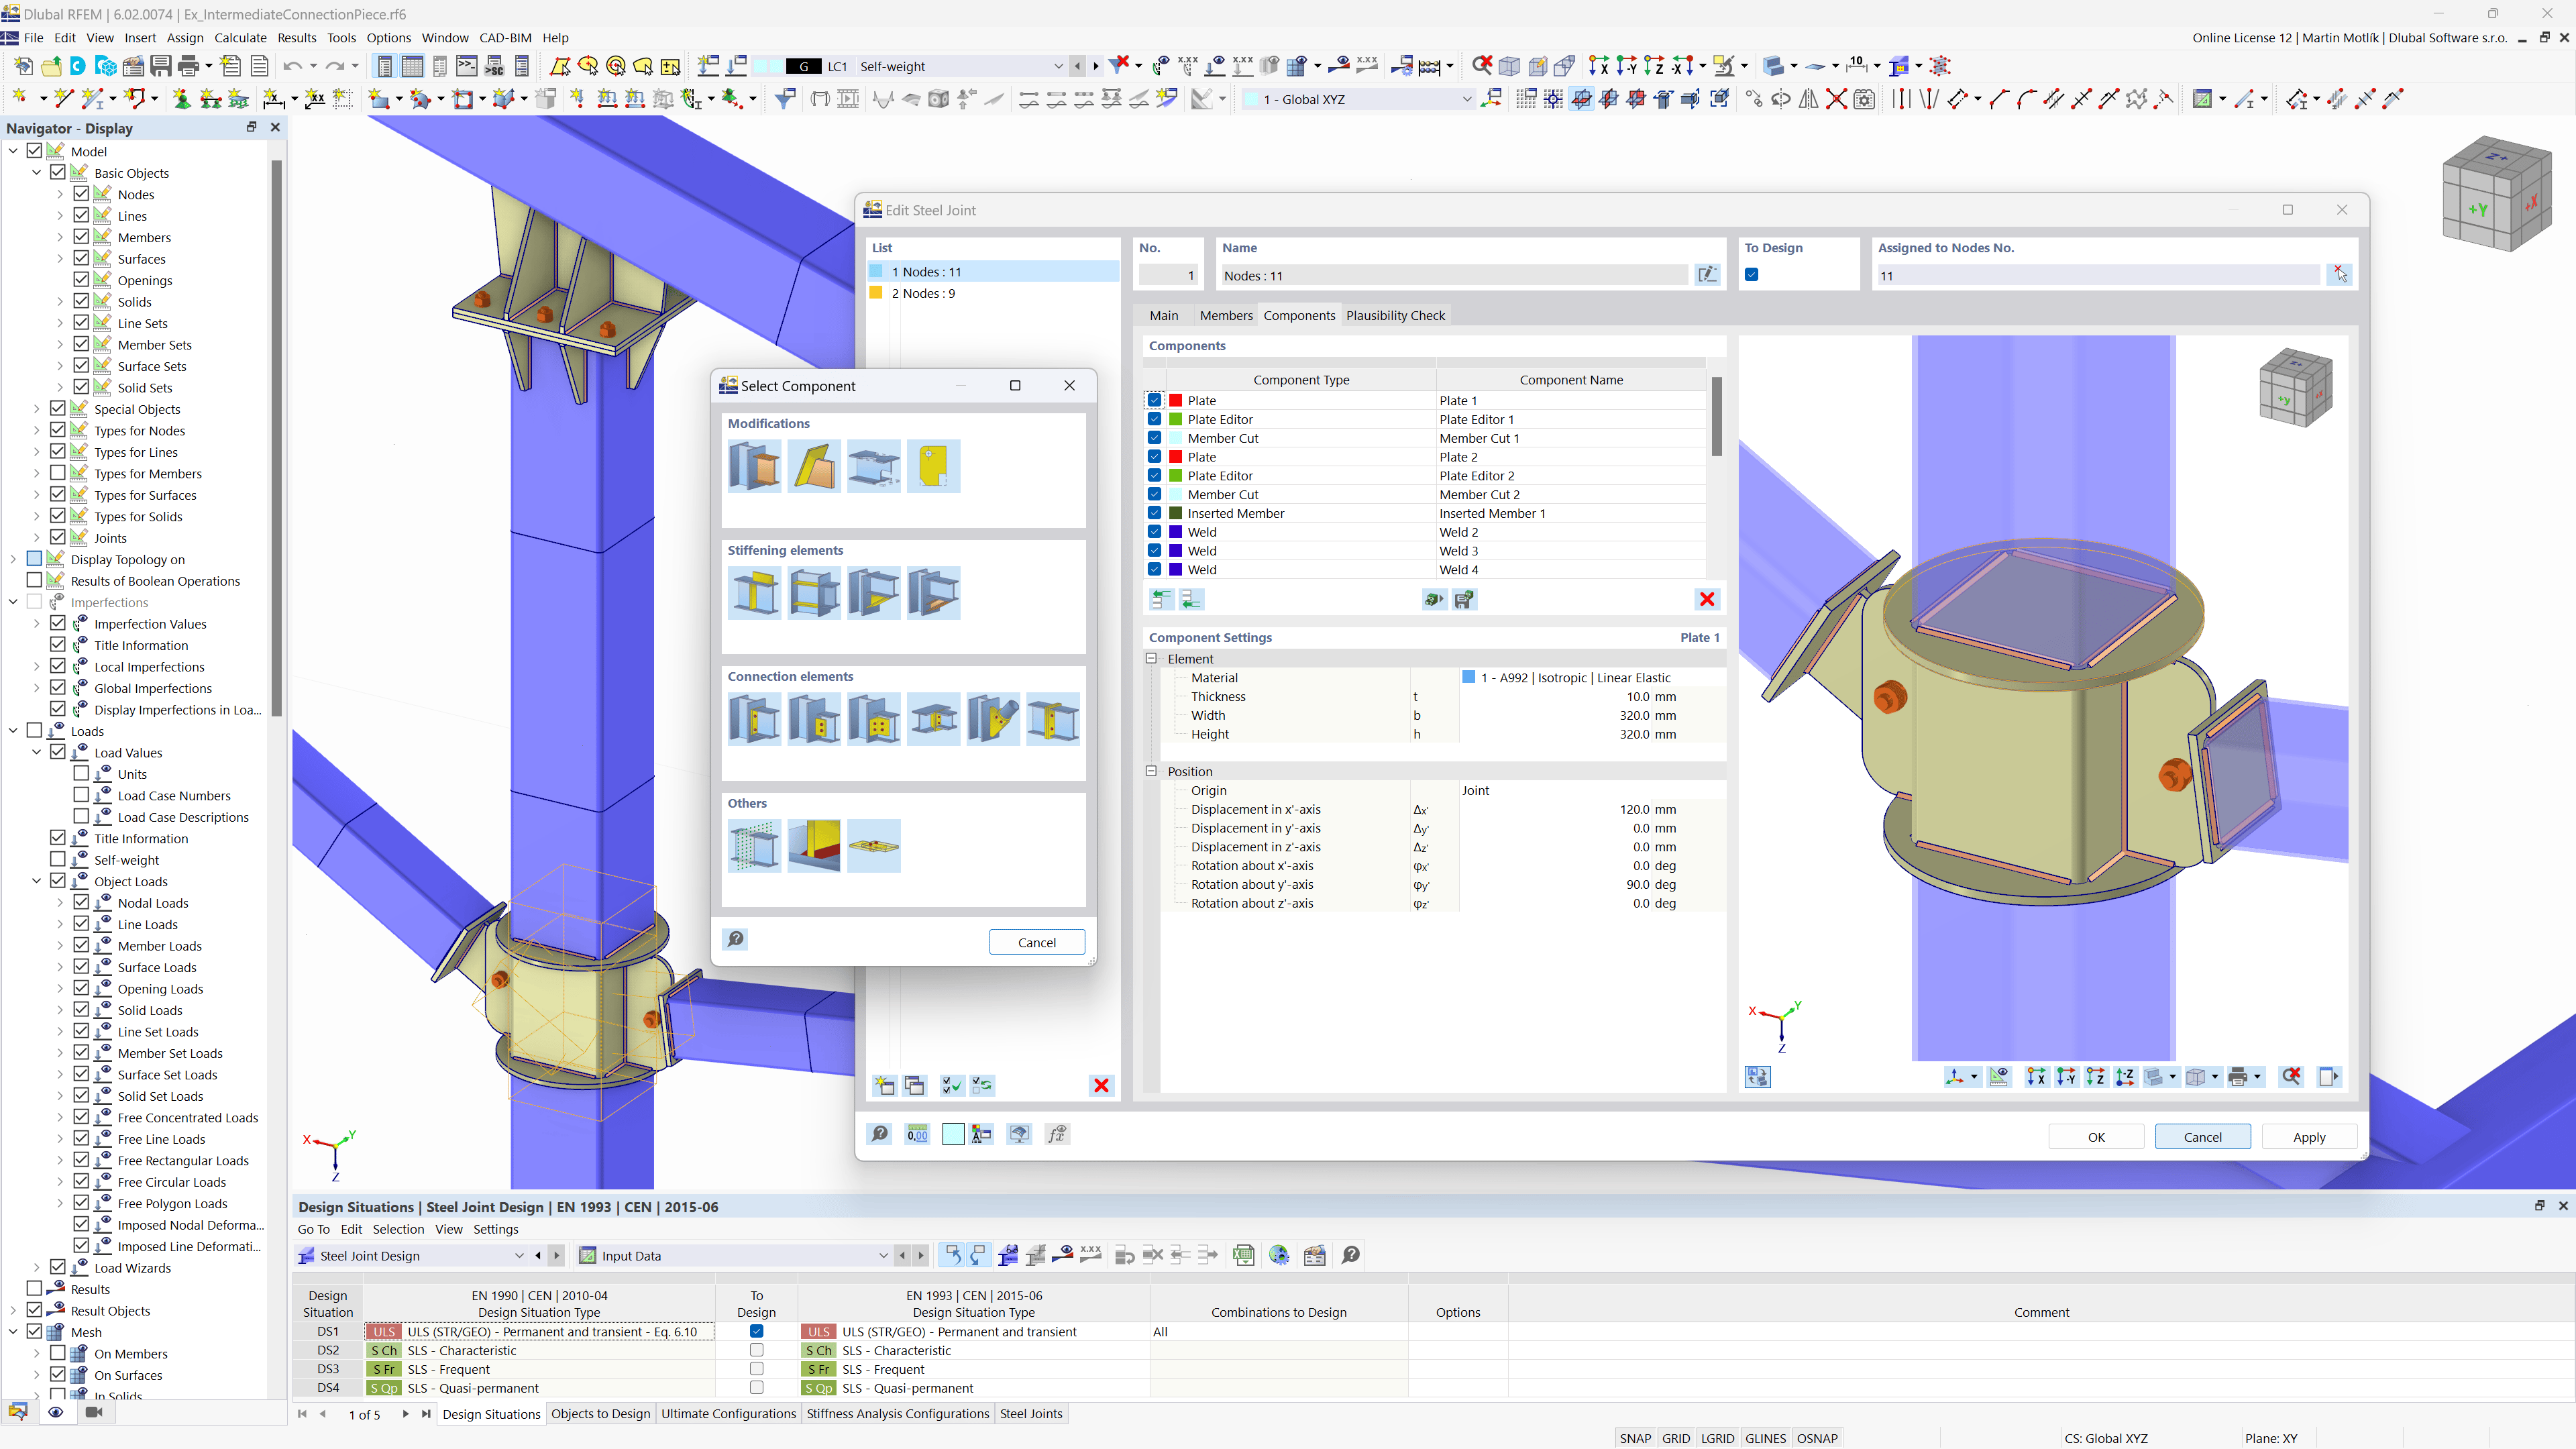
Task: Click the Apply button
Action: coord(2309,1136)
